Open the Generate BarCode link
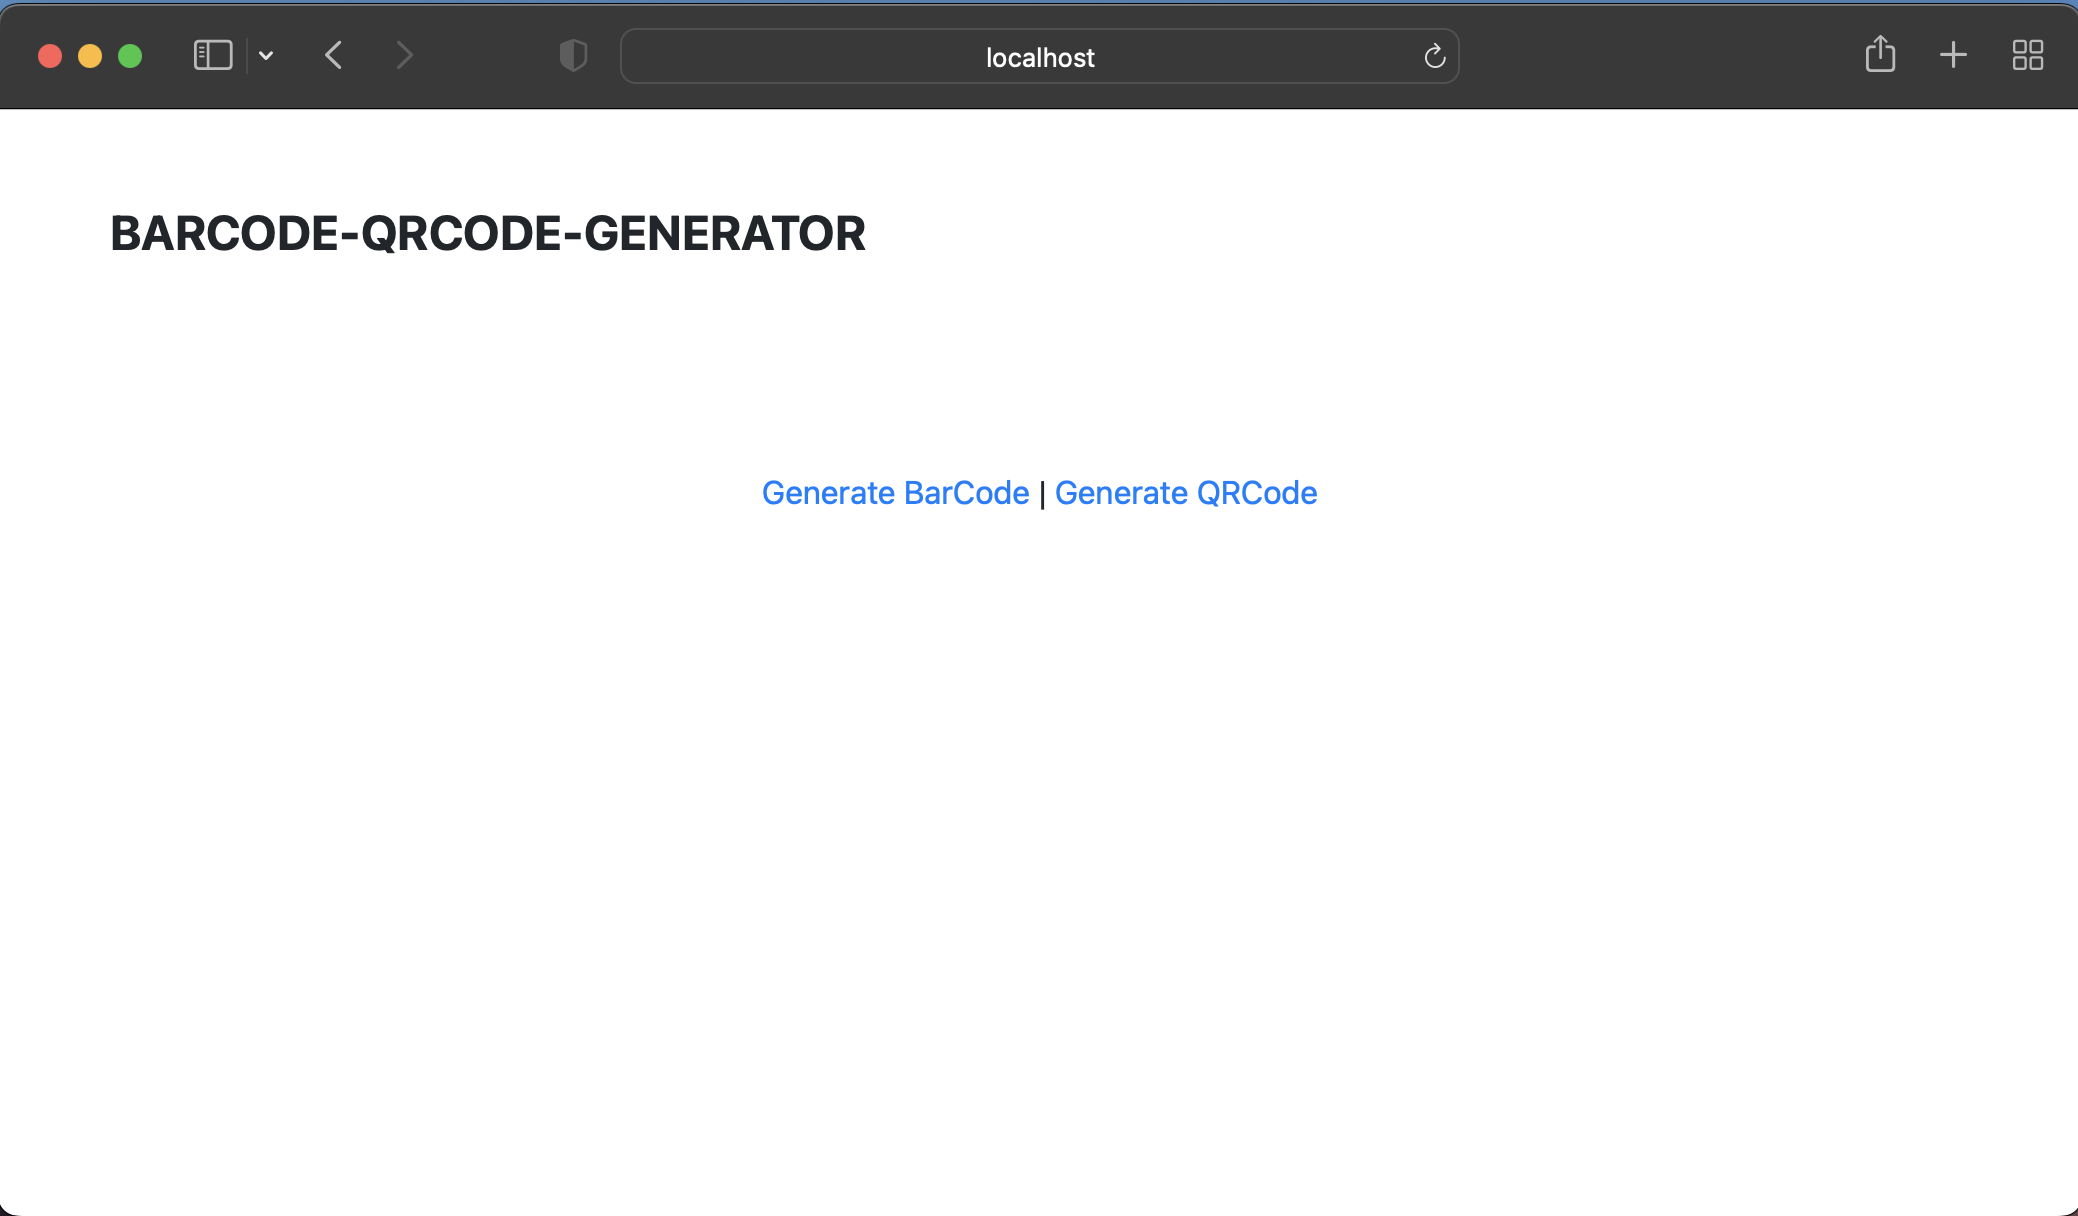The width and height of the screenshot is (2078, 1216). tap(895, 493)
